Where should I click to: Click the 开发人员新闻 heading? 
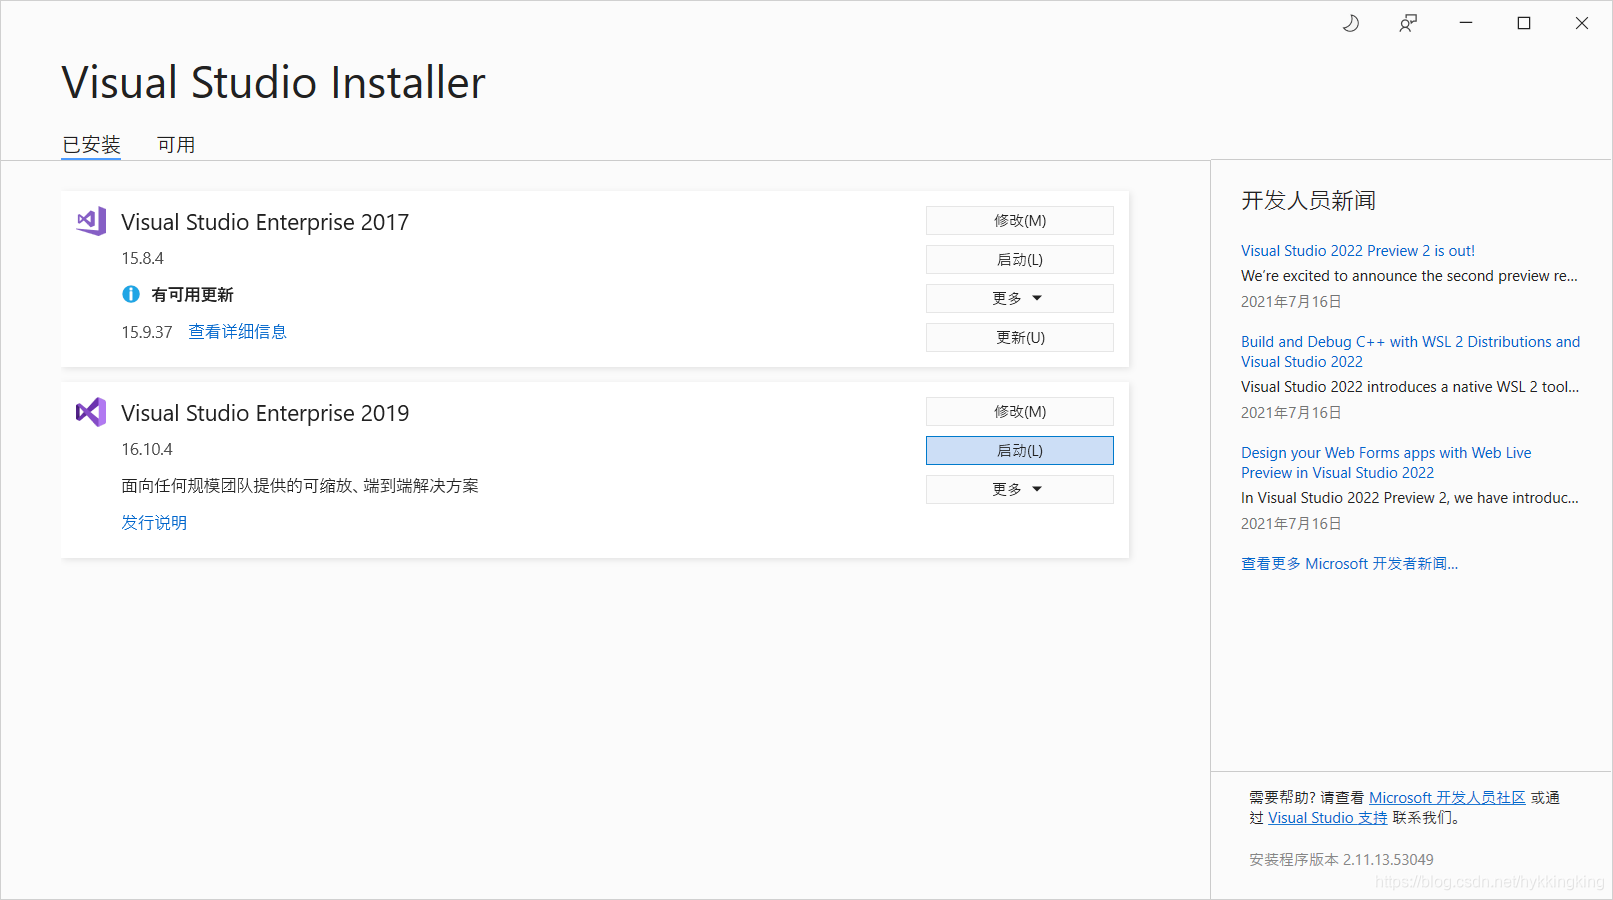coord(1308,201)
